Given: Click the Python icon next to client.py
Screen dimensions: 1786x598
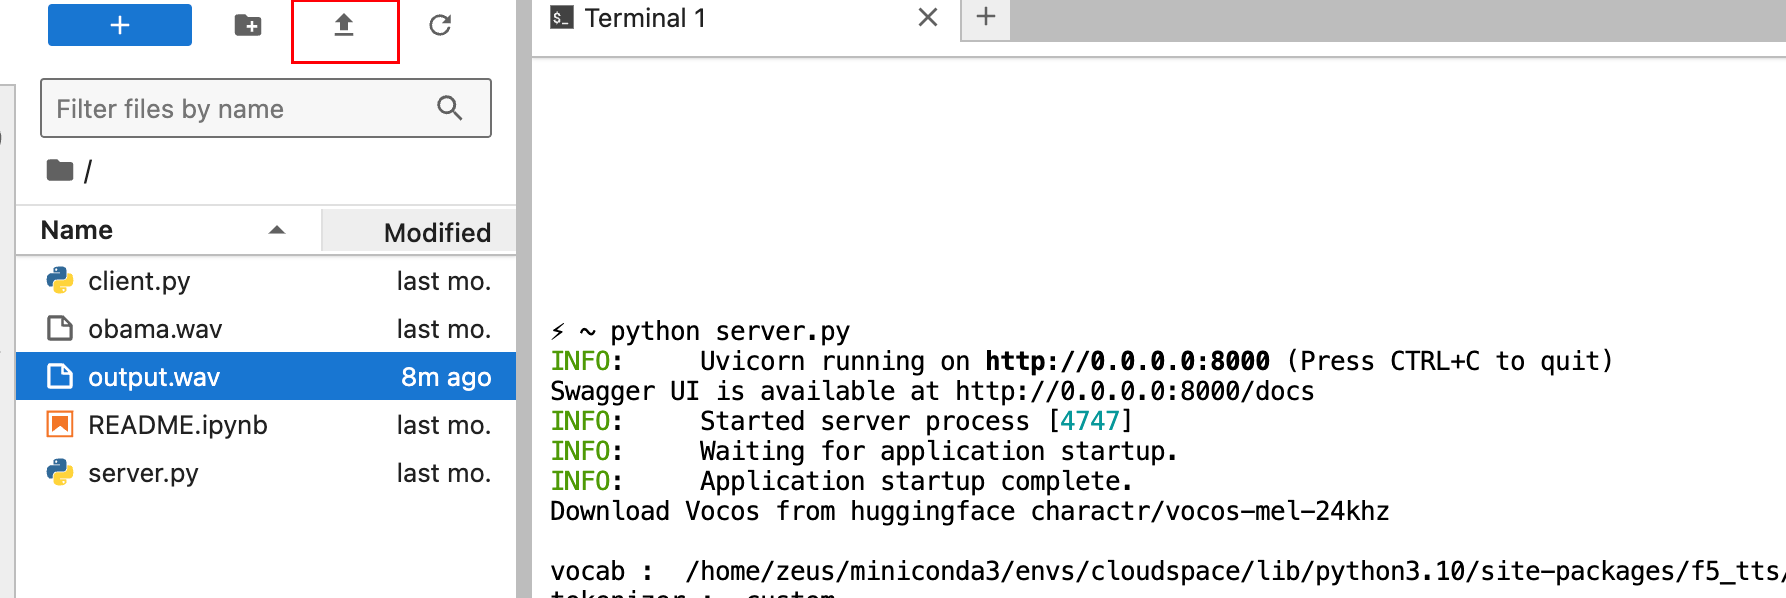Looking at the screenshot, I should coord(60,281).
